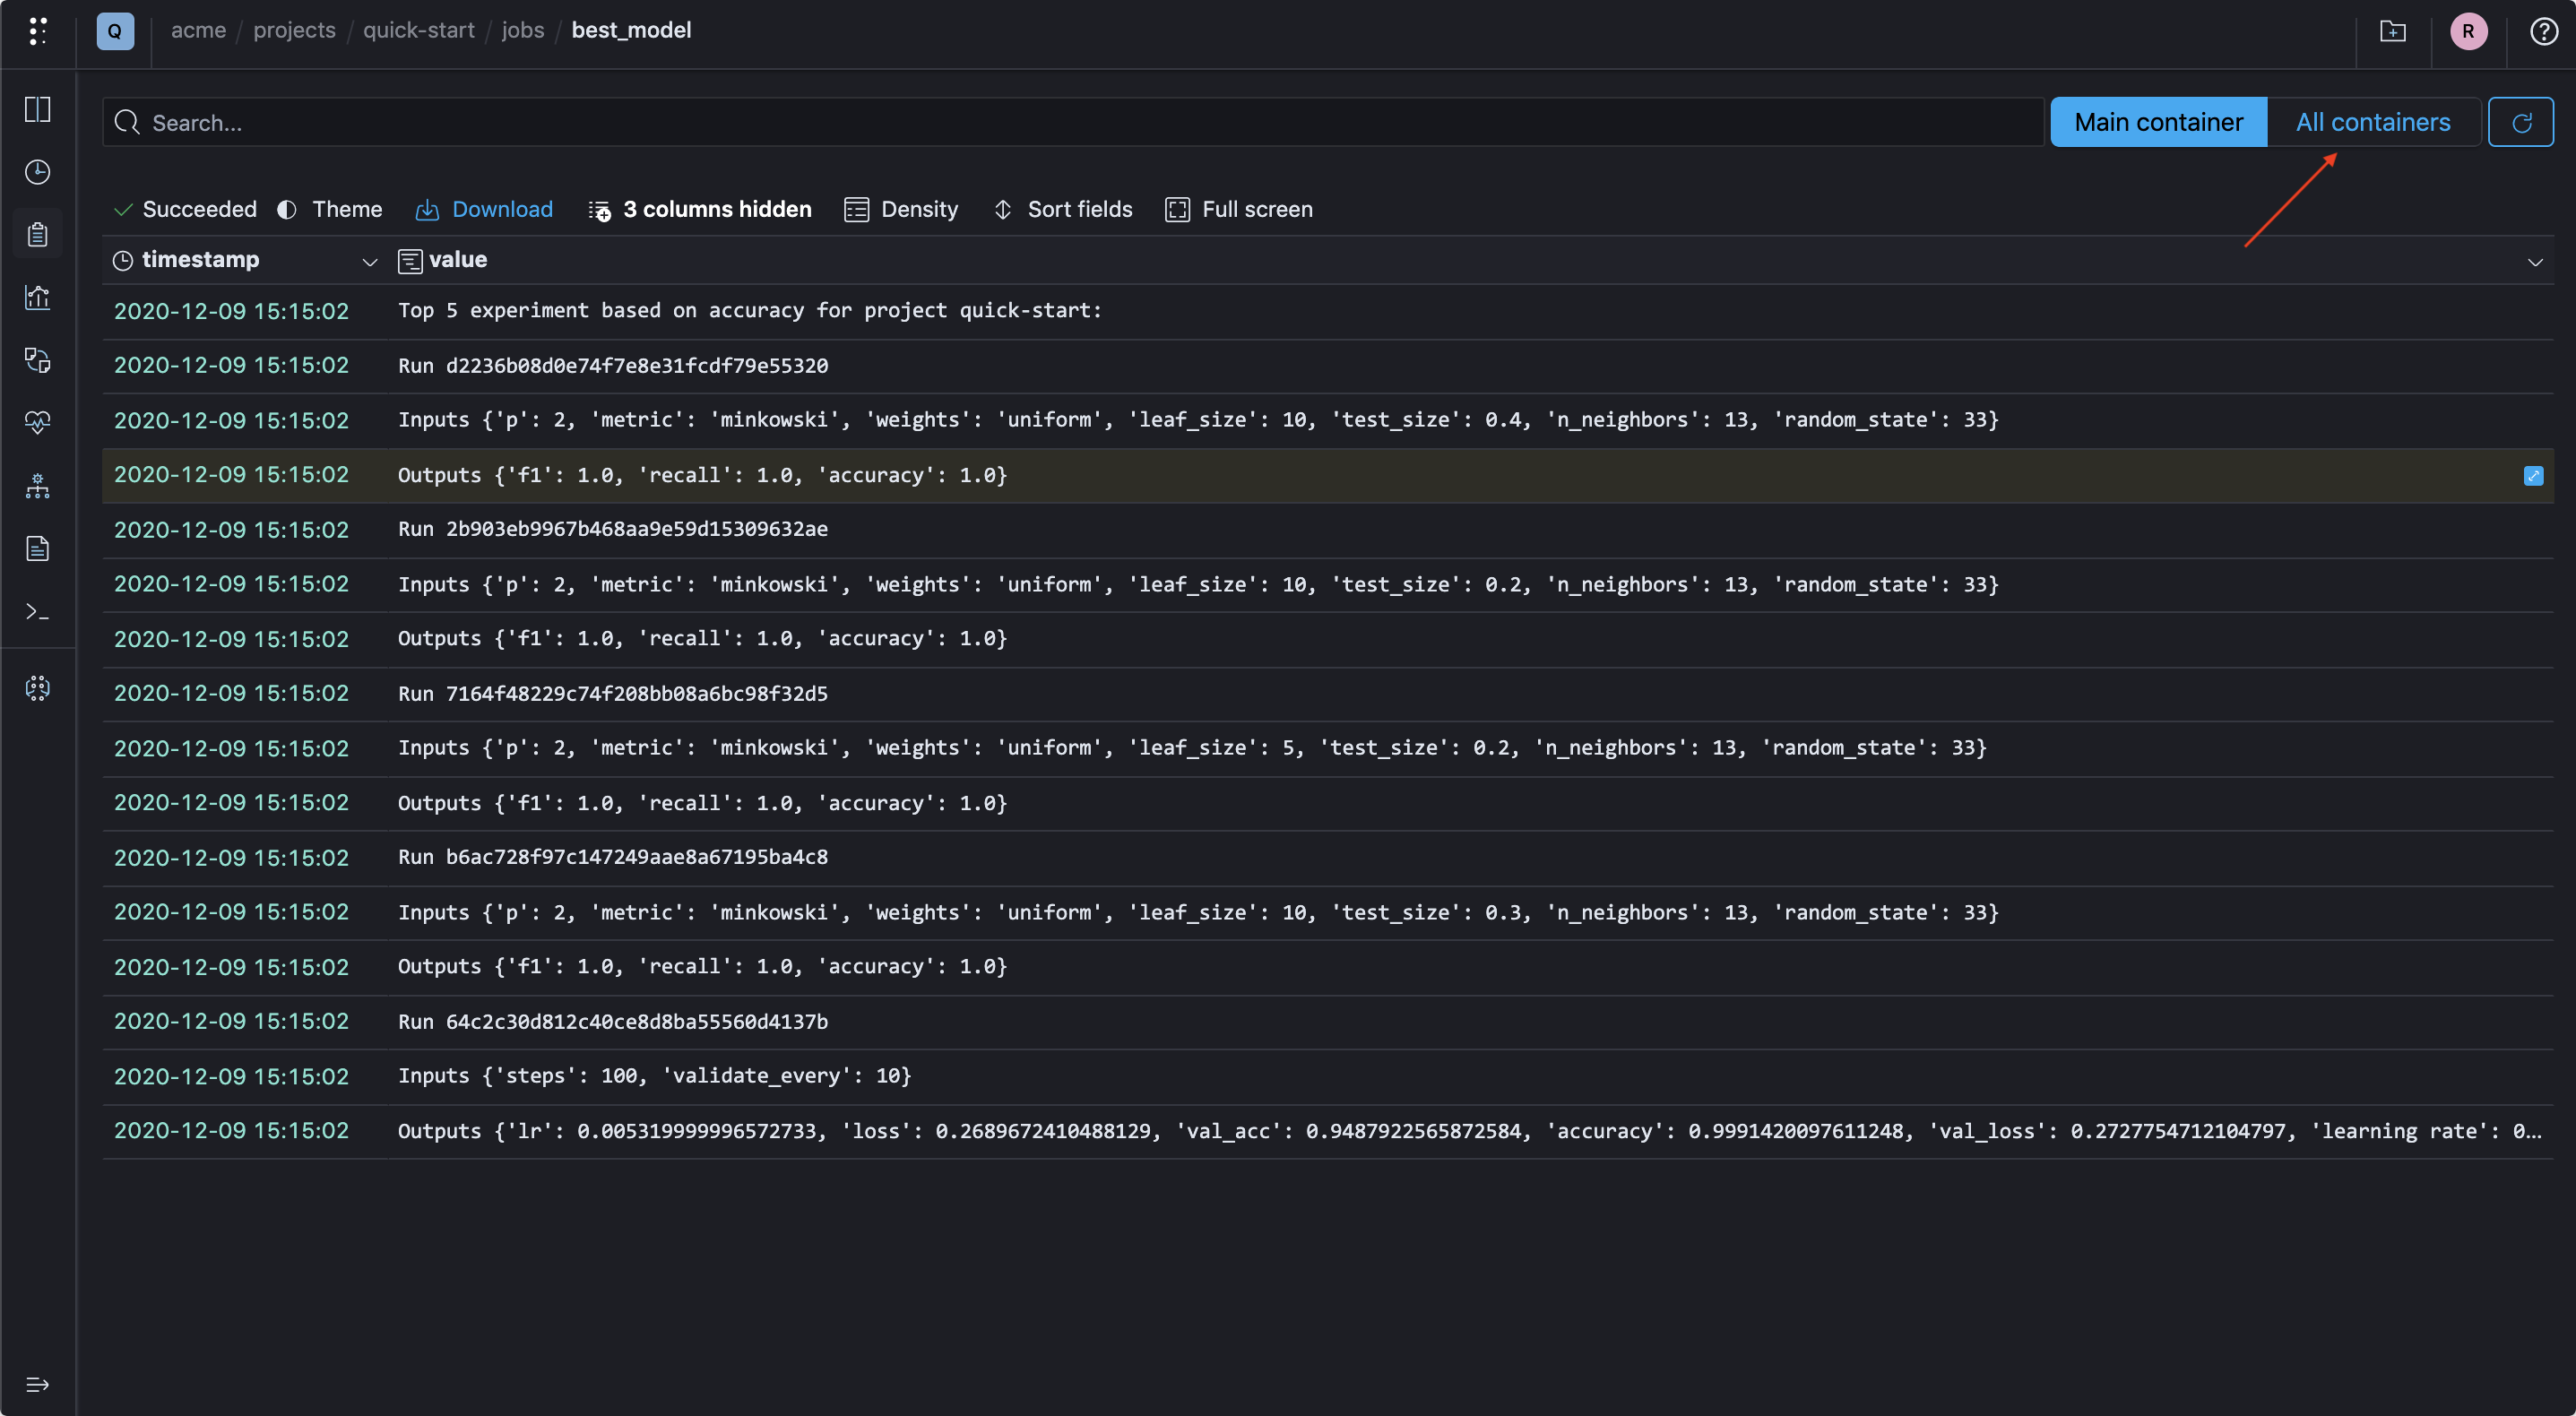
Task: Click the value column header label
Action: (458, 260)
